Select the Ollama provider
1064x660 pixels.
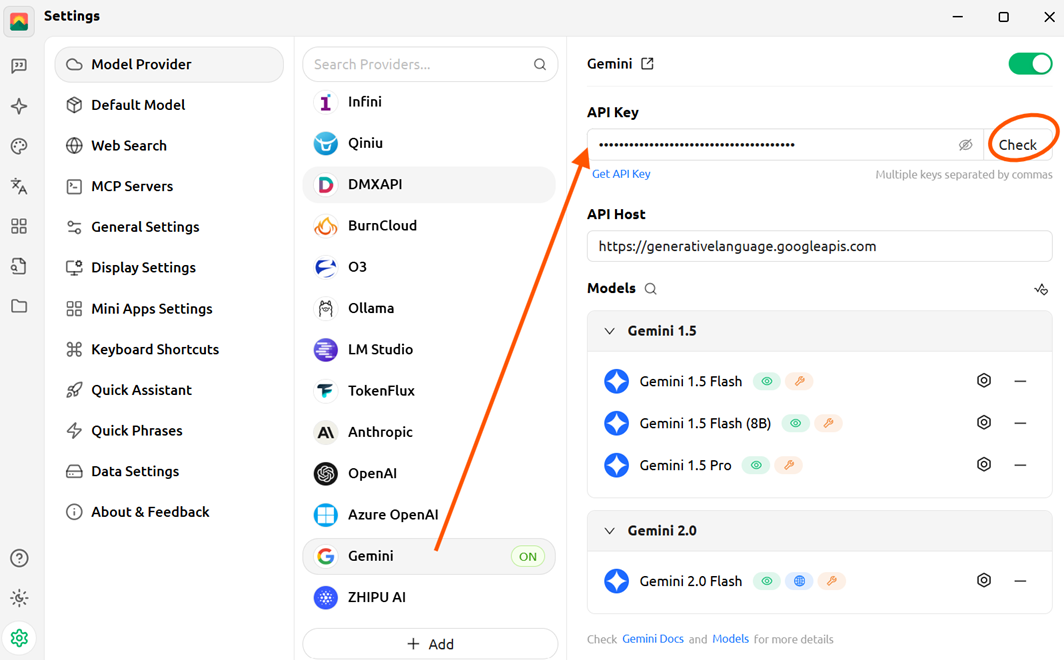click(429, 309)
